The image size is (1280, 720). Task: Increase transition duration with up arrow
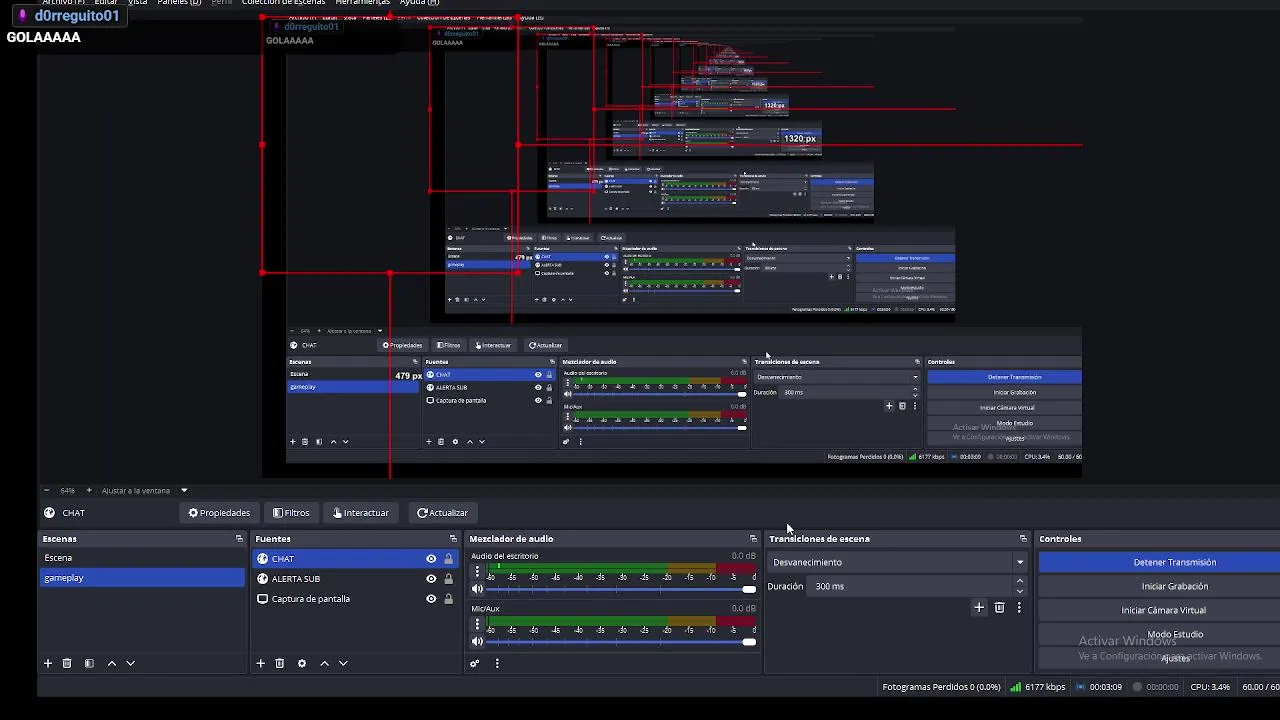pos(1019,581)
